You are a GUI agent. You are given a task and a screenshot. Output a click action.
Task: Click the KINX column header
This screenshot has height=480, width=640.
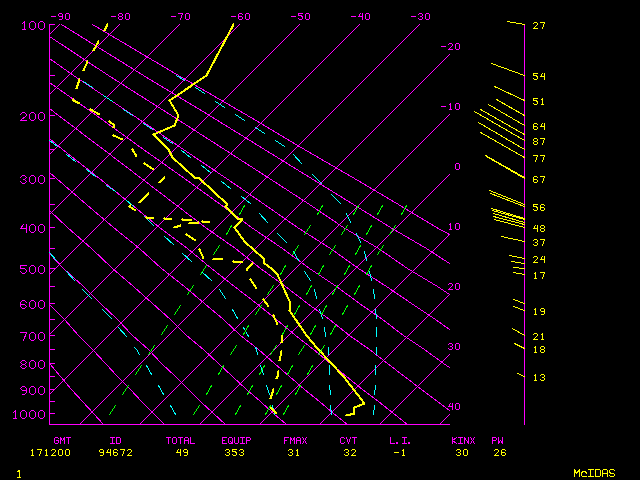[x=462, y=440]
